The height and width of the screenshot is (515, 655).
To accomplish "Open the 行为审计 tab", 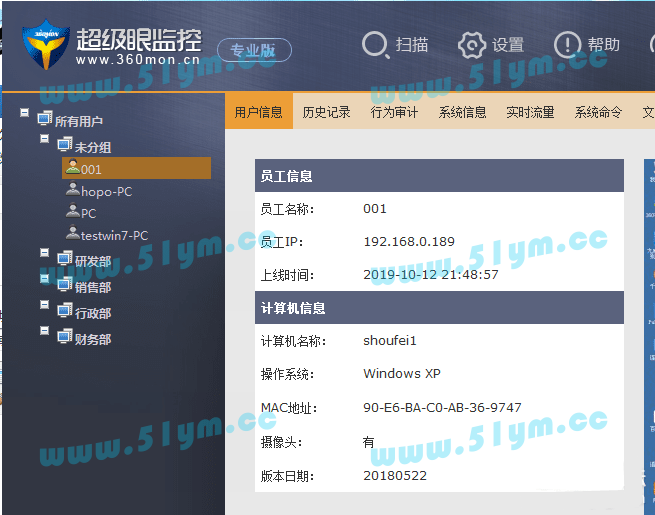I will point(394,112).
